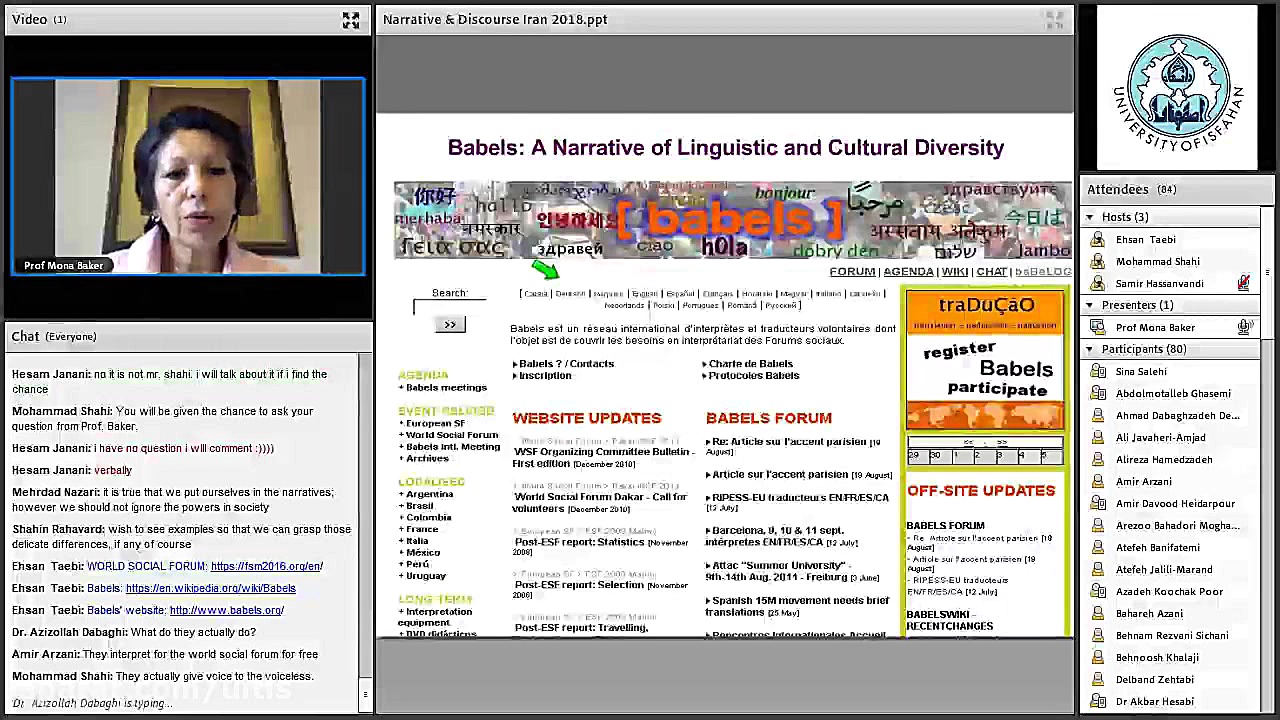This screenshot has height=720, width=1280.
Task: Collapse the Hosts (3) group
Action: 1090,218
